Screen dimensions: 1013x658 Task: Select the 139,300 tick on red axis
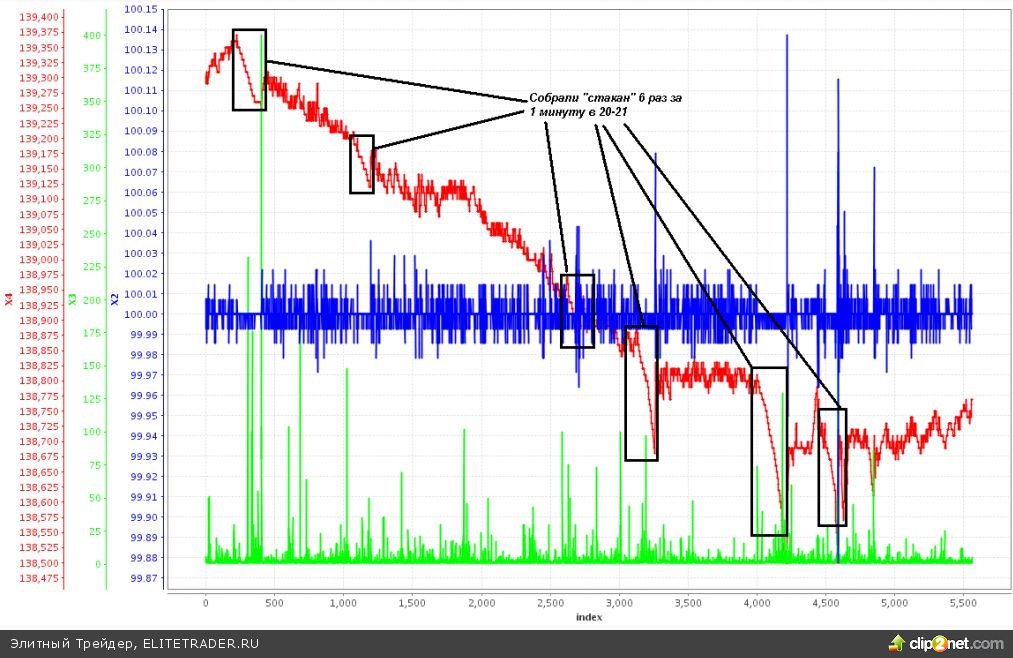[x=39, y=77]
